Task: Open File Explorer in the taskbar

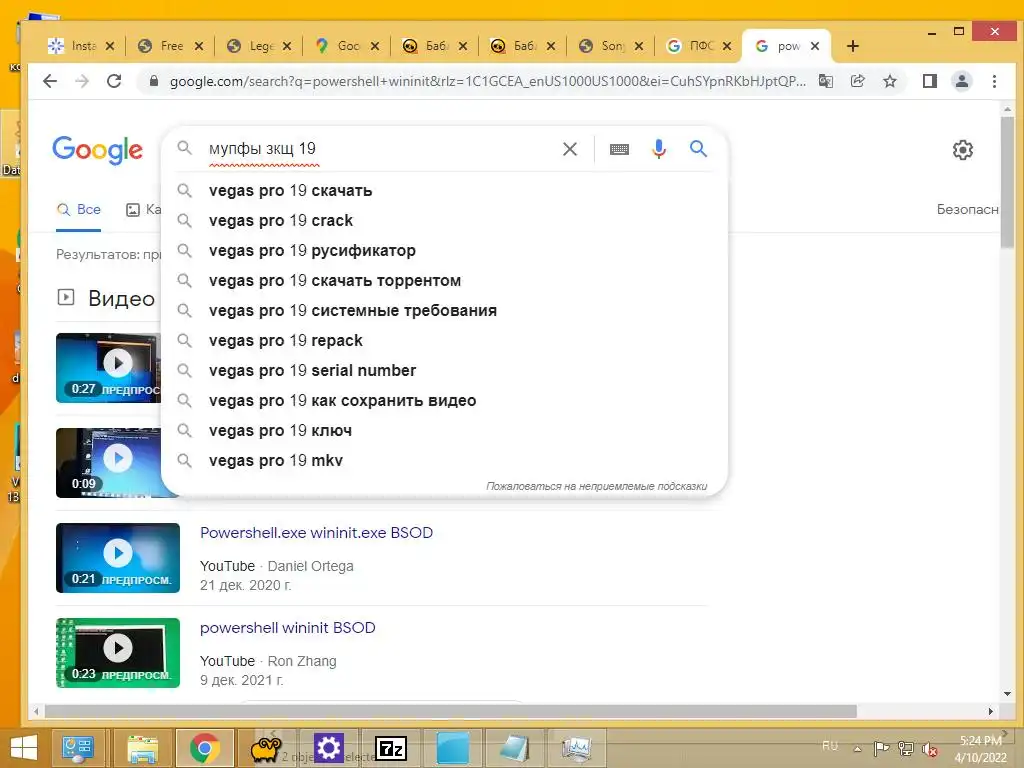Action: click(142, 748)
